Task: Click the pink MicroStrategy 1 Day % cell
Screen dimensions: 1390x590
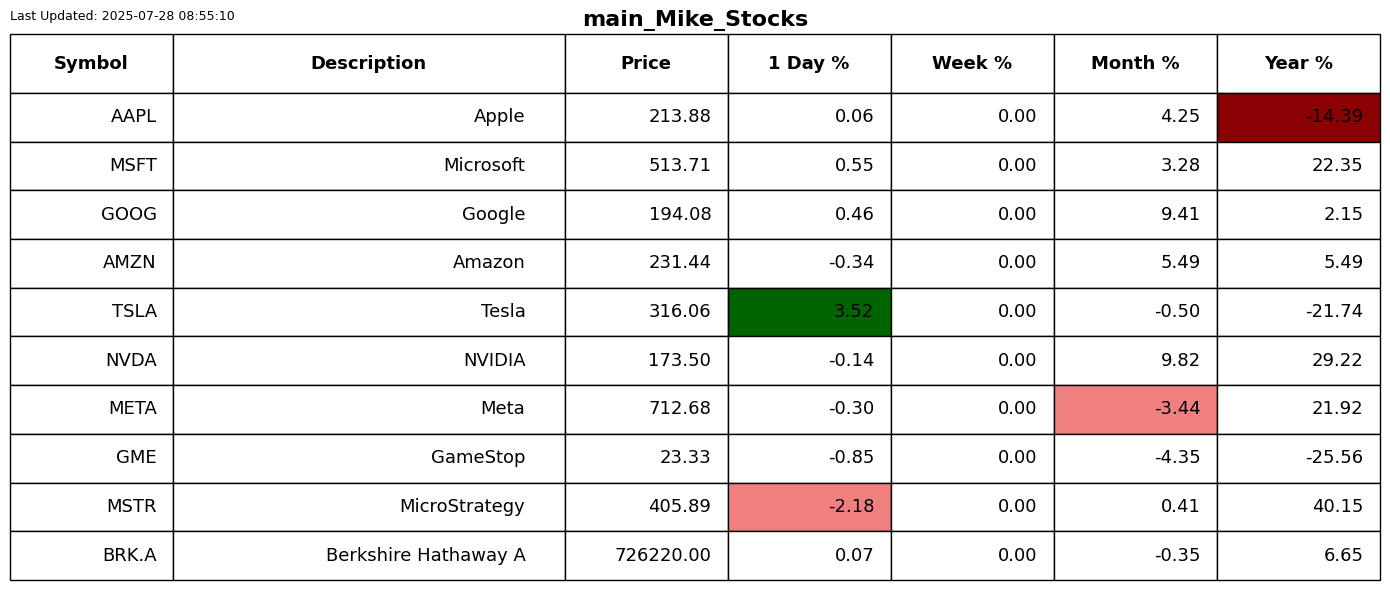Action: [809, 507]
